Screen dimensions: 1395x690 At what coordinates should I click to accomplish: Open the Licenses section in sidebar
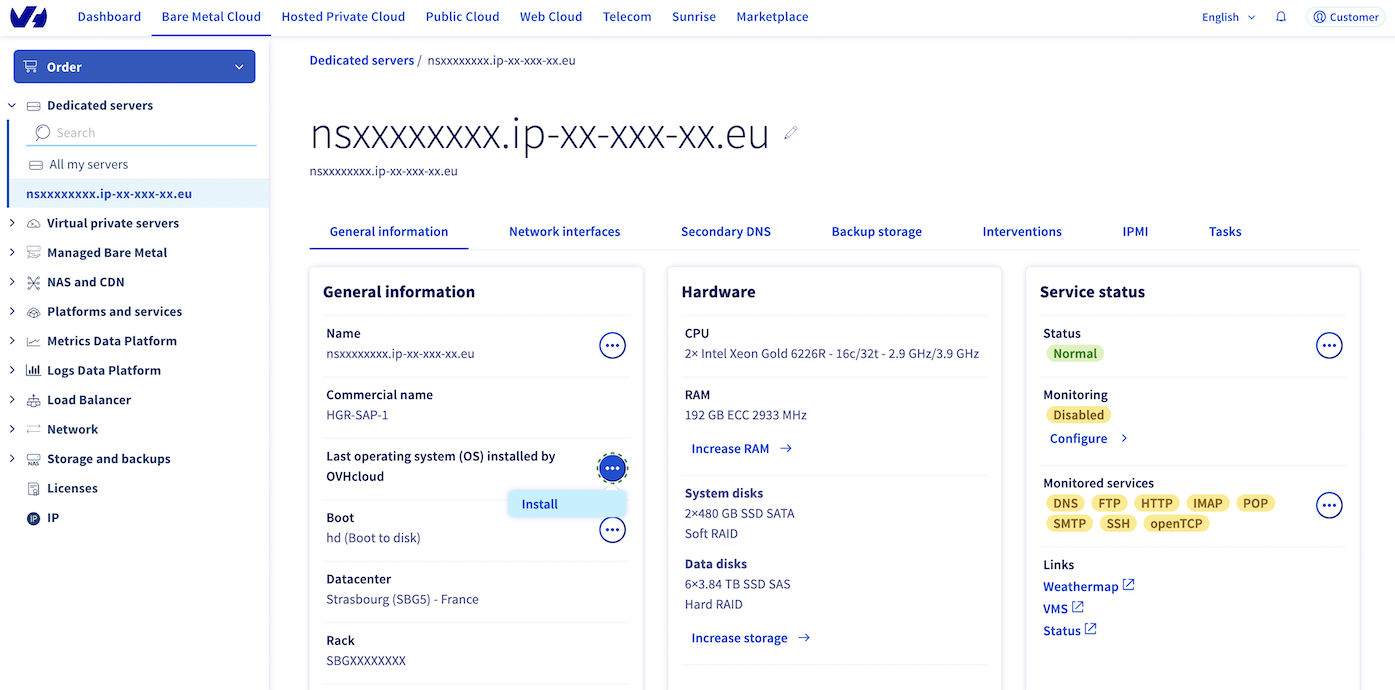[x=72, y=488]
